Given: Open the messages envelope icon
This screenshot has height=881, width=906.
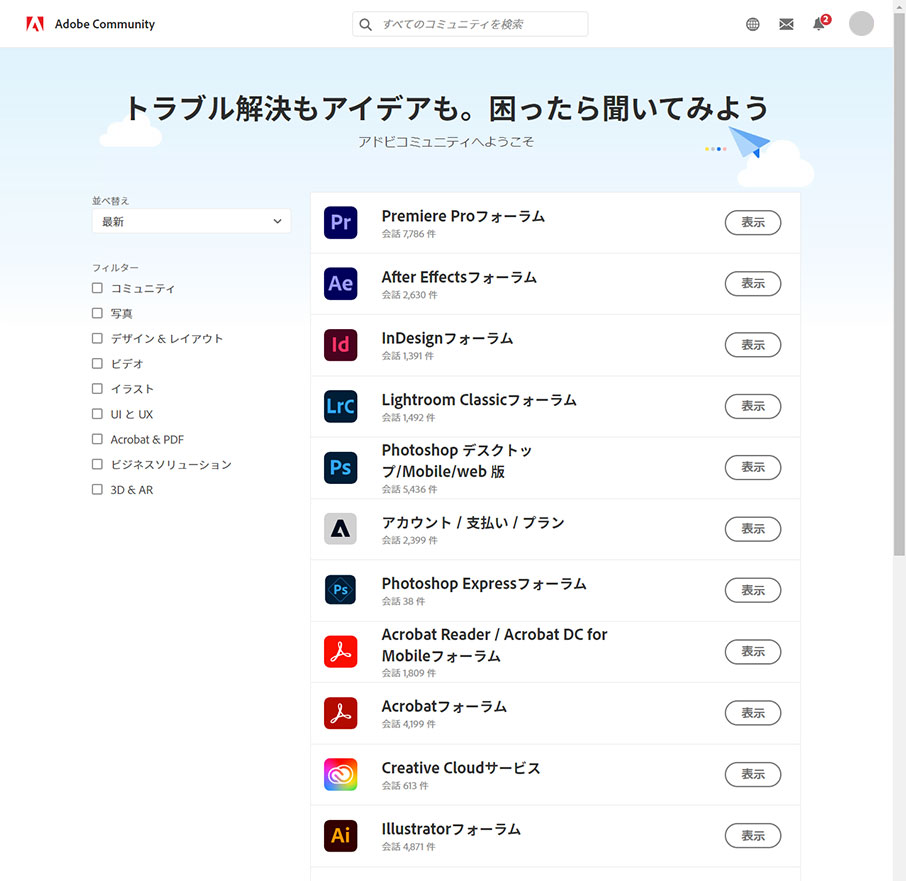Looking at the screenshot, I should coord(786,24).
